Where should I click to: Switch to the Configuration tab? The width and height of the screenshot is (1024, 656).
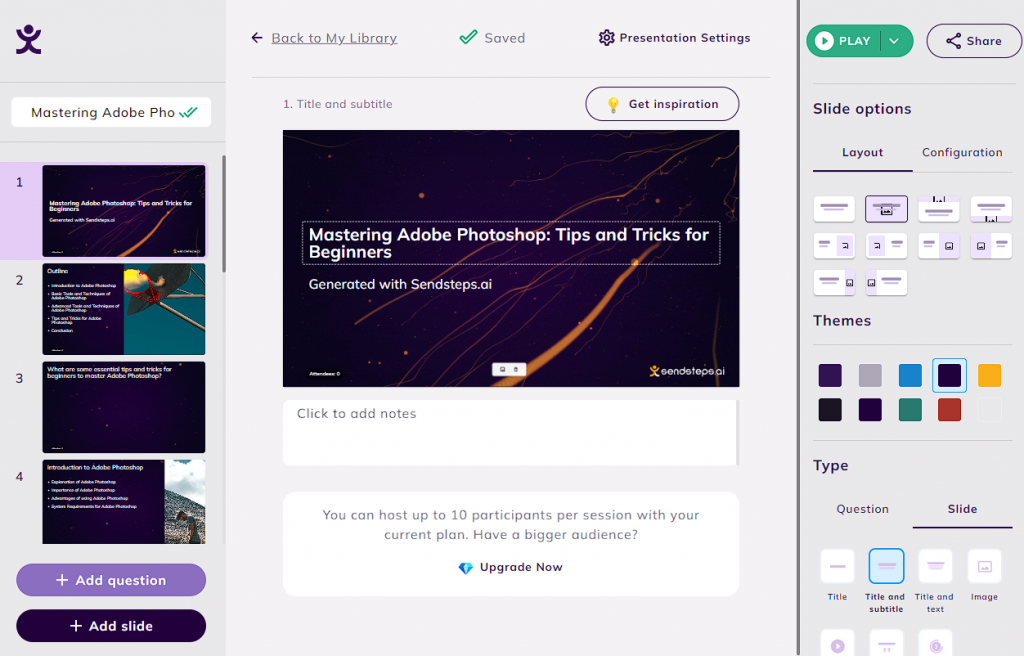[962, 152]
